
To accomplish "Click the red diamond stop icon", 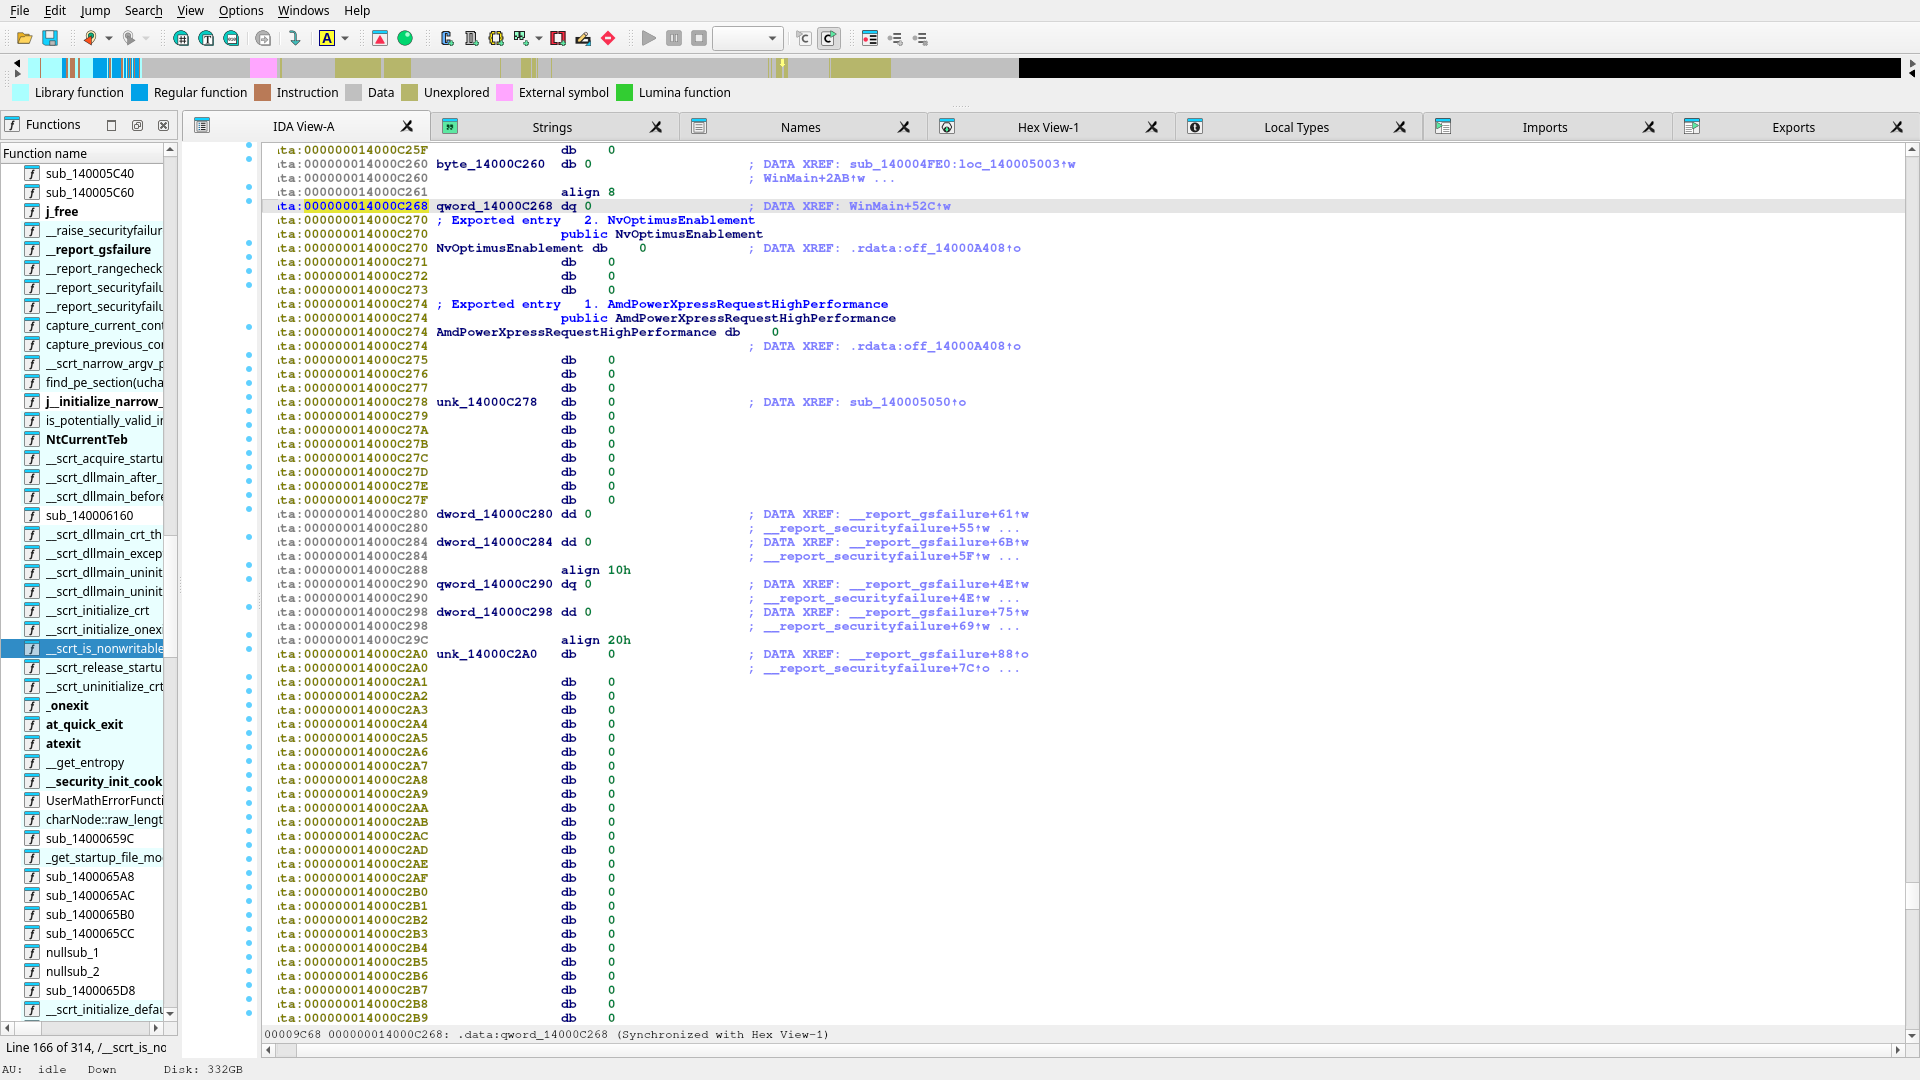I will click(x=608, y=38).
